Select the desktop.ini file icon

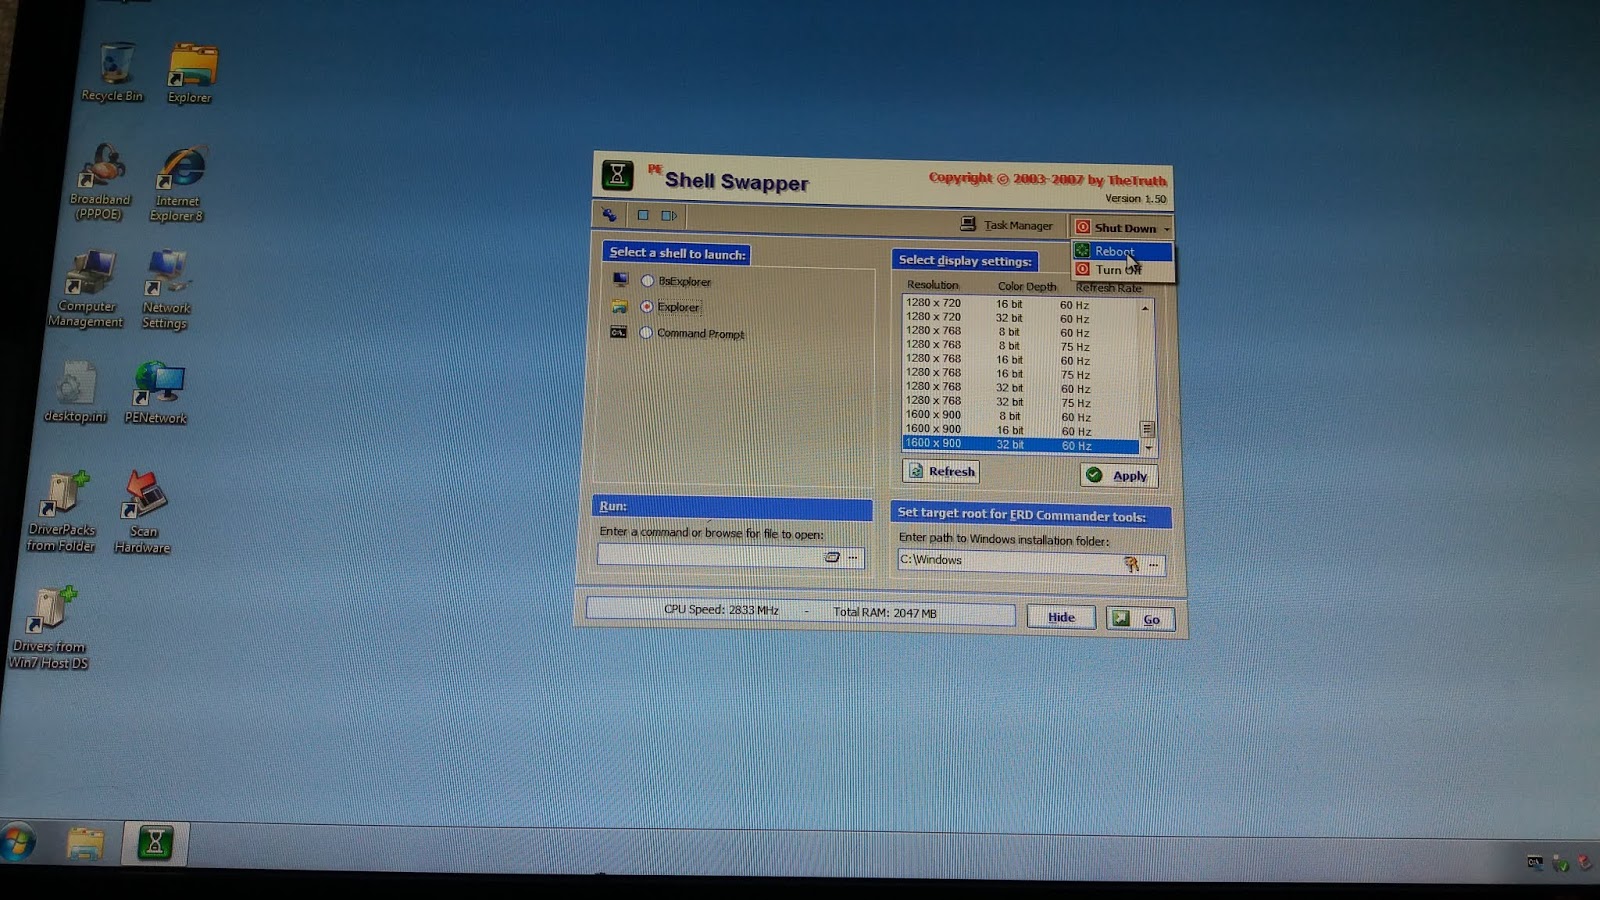pos(76,392)
